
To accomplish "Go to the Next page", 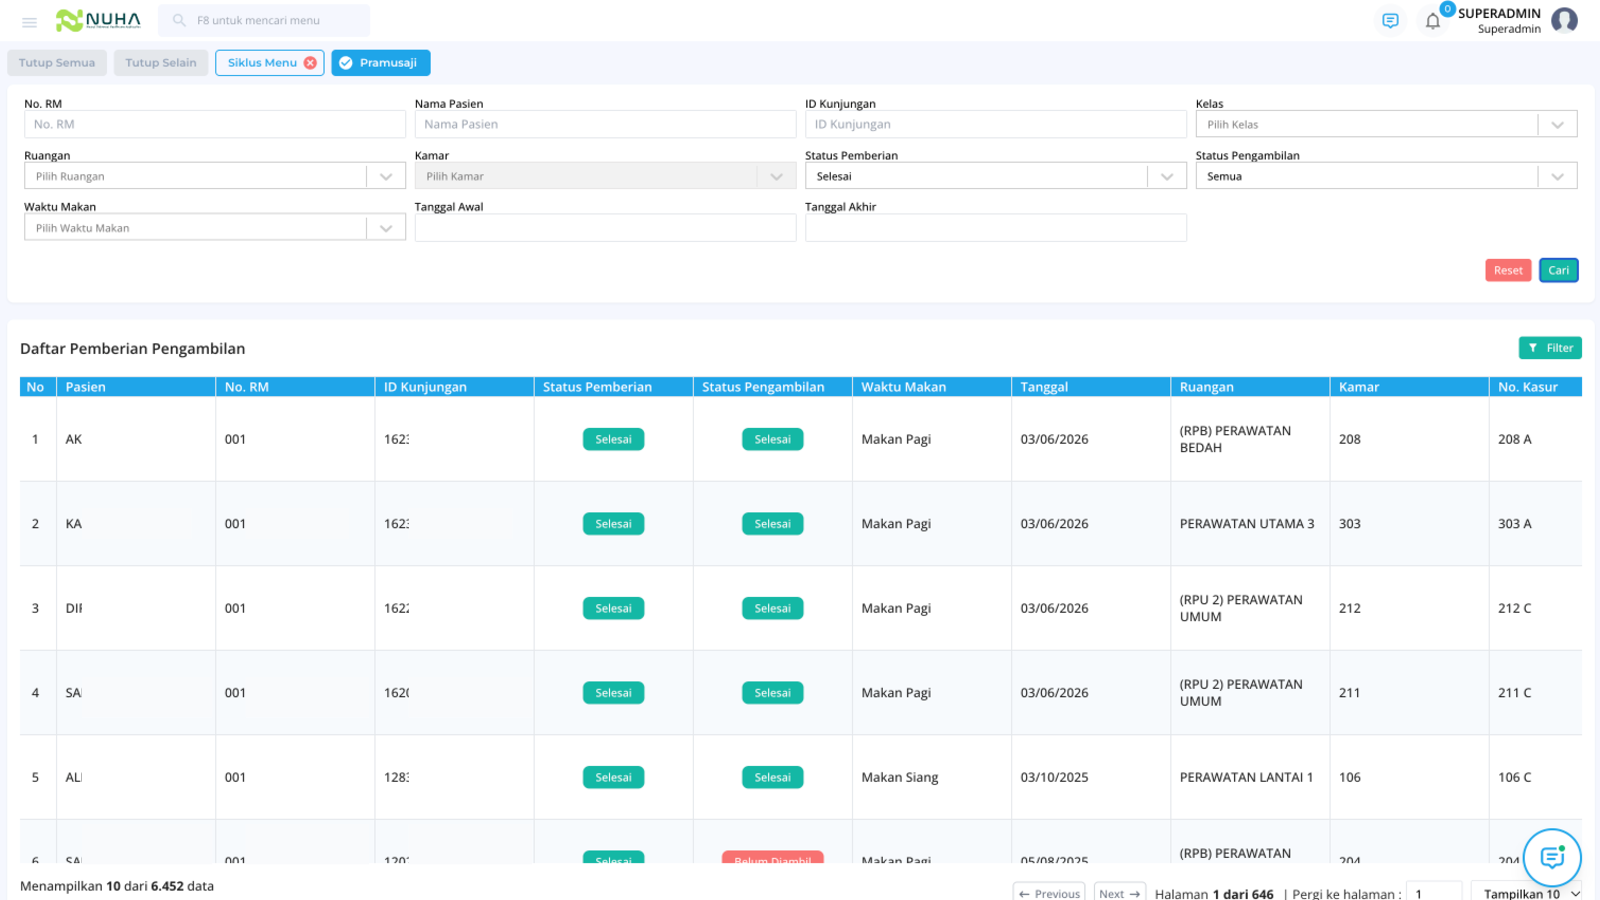I will tap(1120, 893).
